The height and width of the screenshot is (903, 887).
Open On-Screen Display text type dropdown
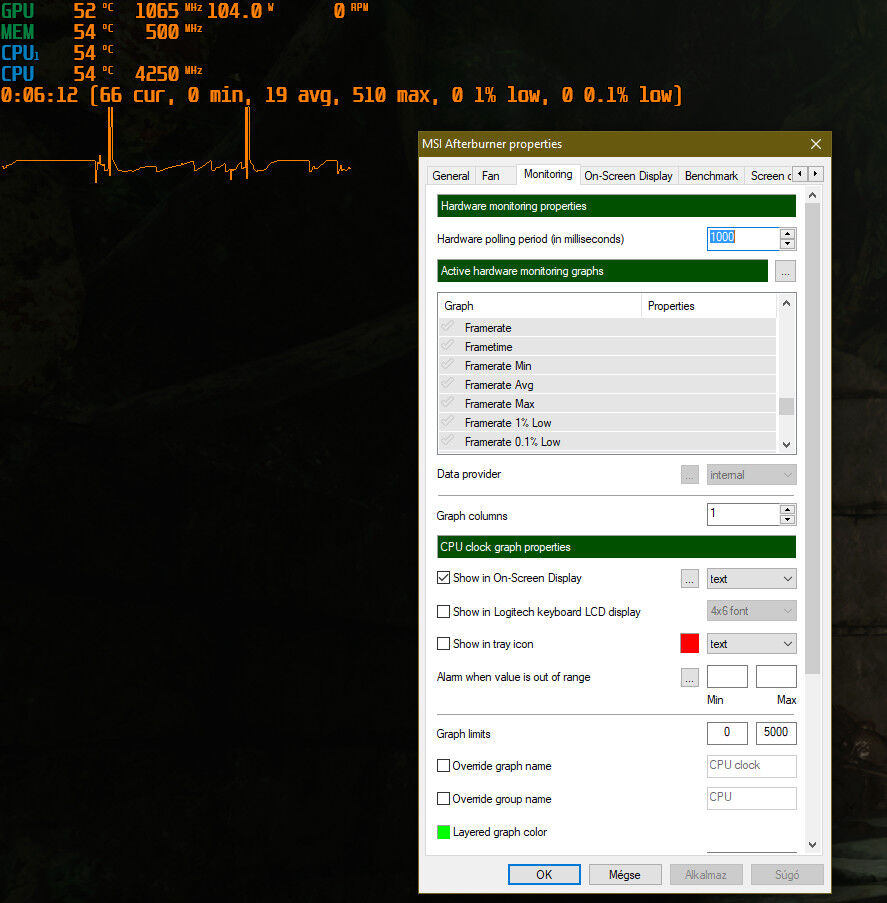click(x=751, y=579)
